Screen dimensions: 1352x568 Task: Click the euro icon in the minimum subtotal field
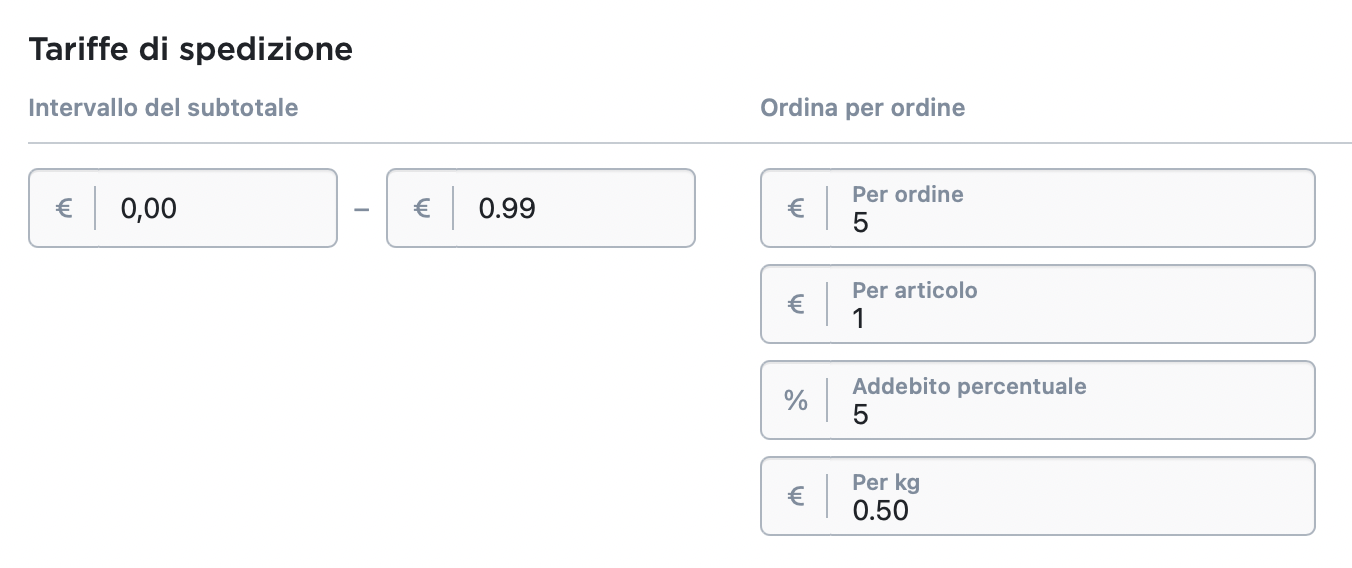(64, 208)
